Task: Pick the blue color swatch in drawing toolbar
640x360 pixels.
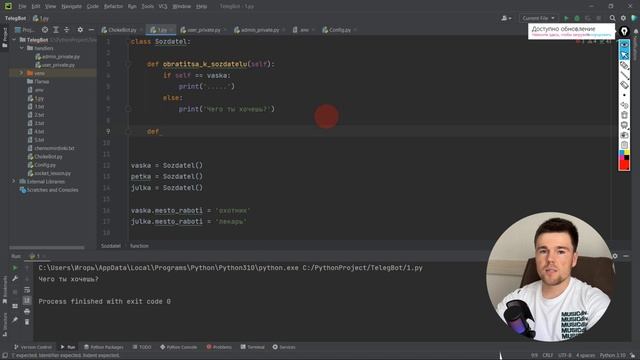Action: pos(622,153)
